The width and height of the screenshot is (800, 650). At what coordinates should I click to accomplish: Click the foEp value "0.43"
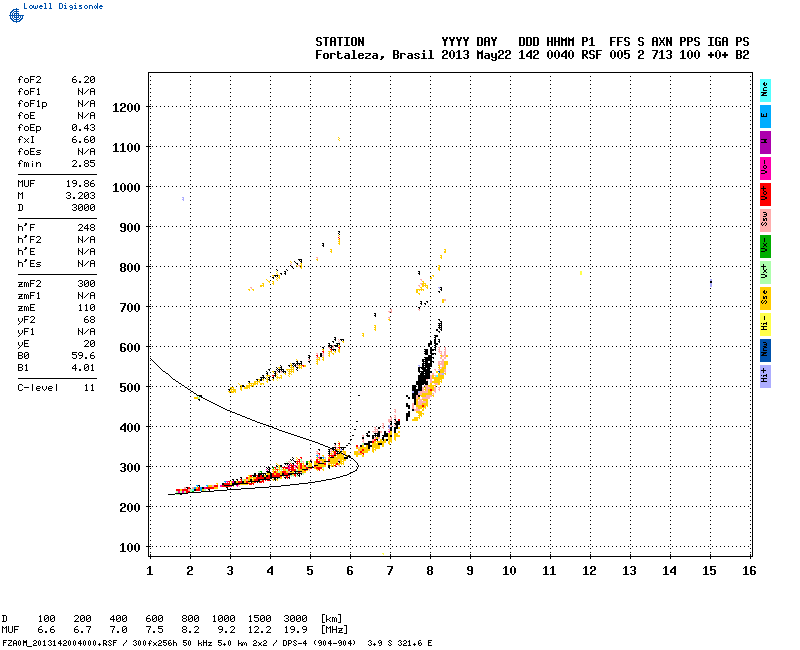(83, 128)
